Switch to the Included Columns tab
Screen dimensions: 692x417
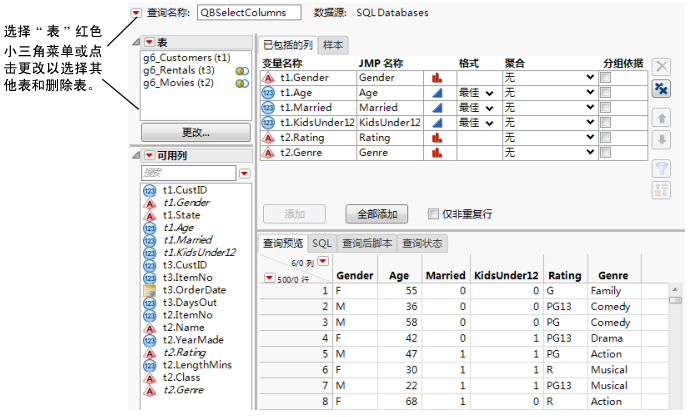click(288, 45)
